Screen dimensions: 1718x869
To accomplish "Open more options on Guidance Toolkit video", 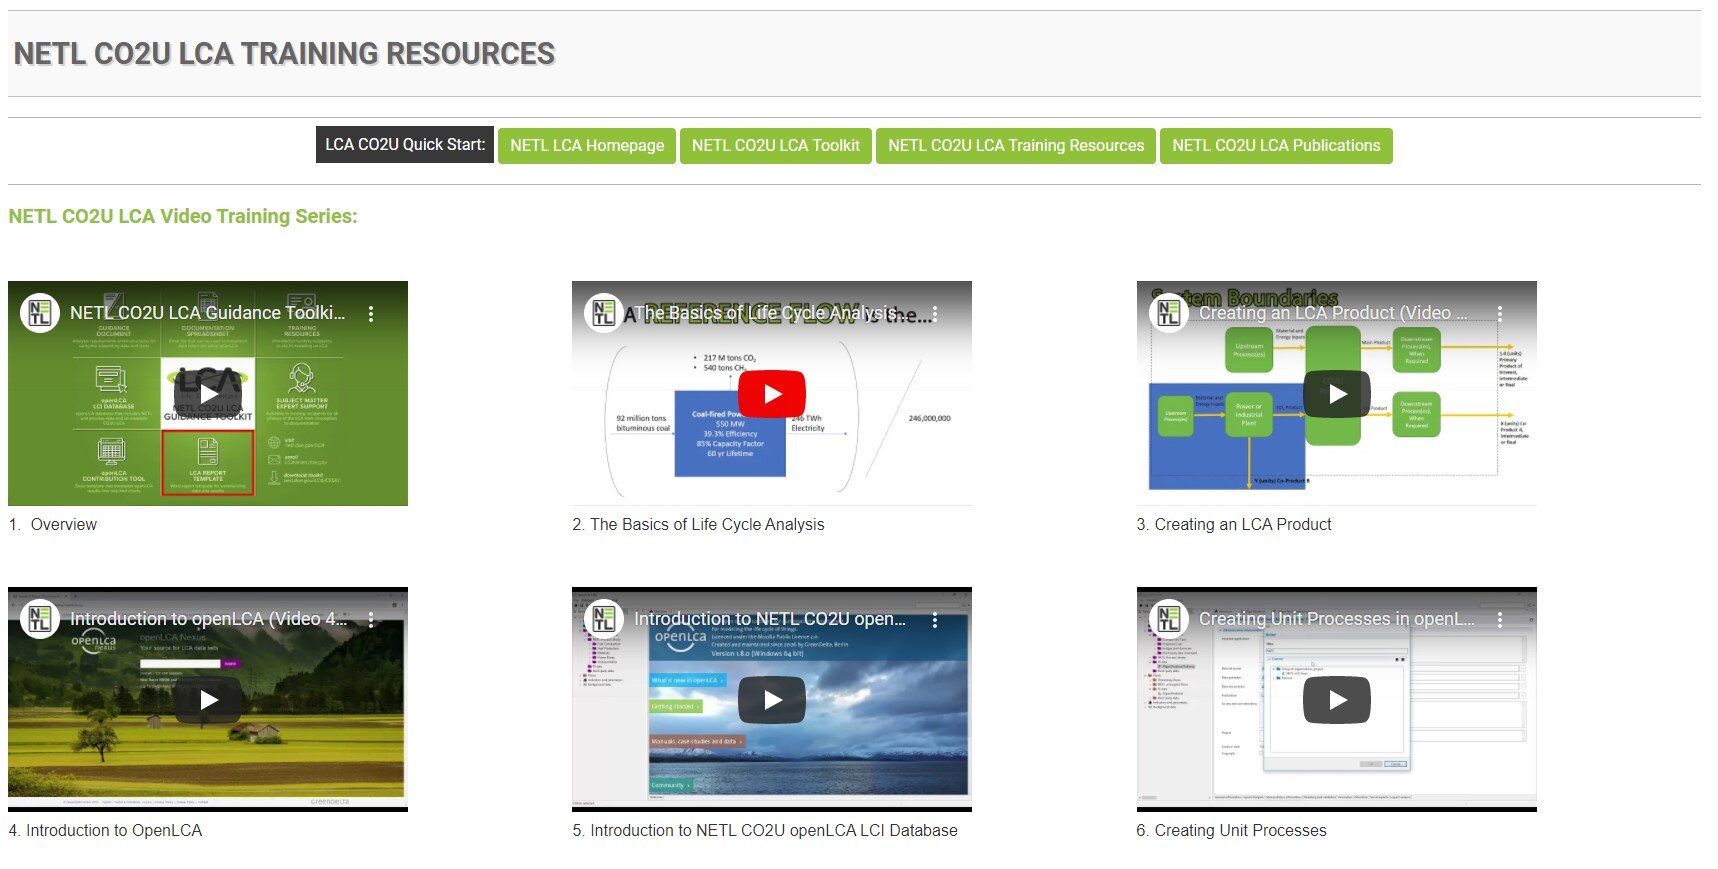I will tap(371, 314).
